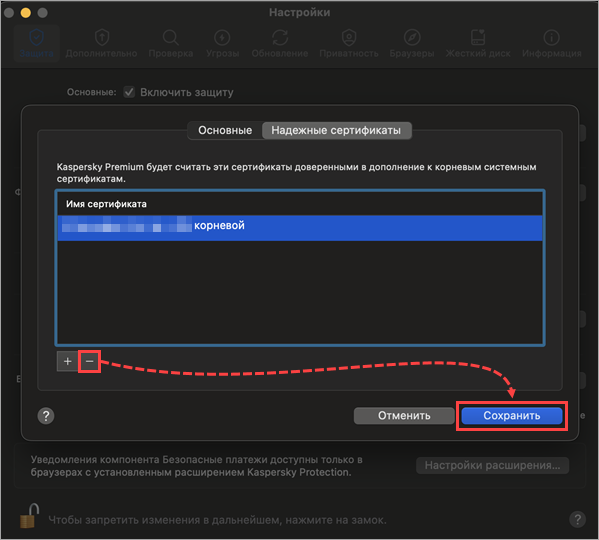Toggle the Включить защиту checkbox

point(129,92)
